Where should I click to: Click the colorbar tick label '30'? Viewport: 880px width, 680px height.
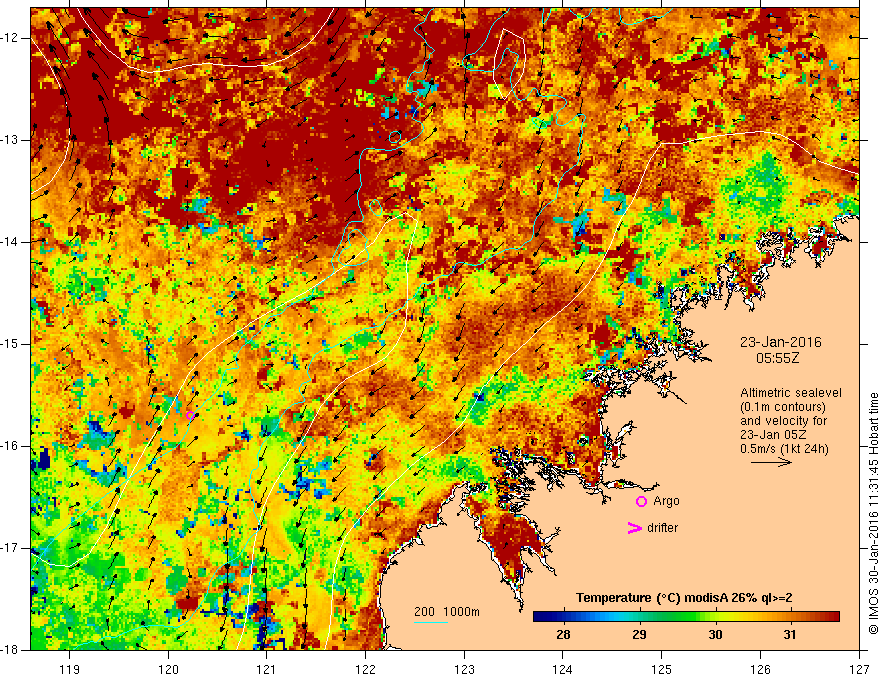pyautogui.click(x=715, y=635)
